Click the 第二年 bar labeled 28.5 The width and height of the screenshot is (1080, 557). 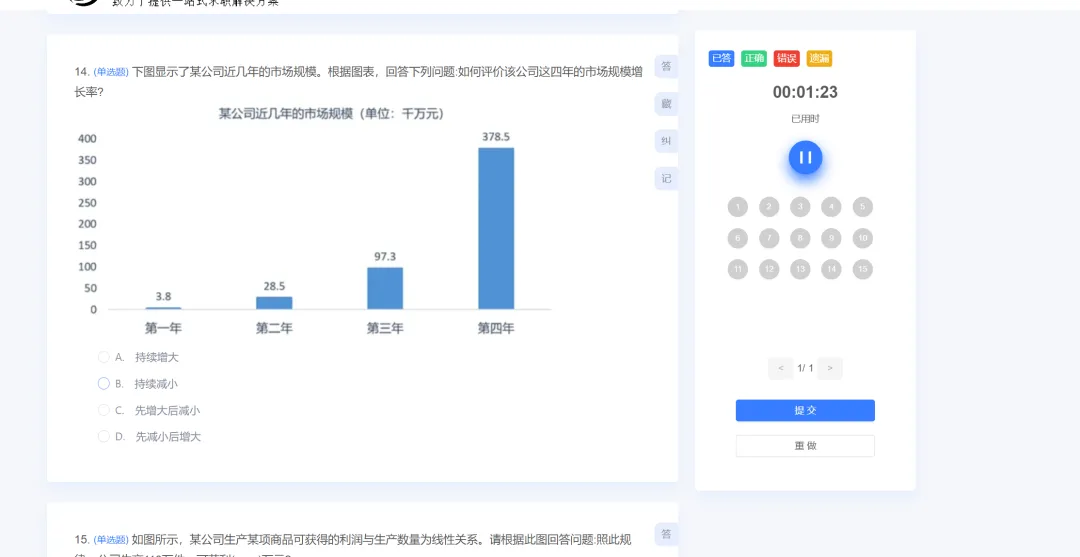click(x=274, y=303)
